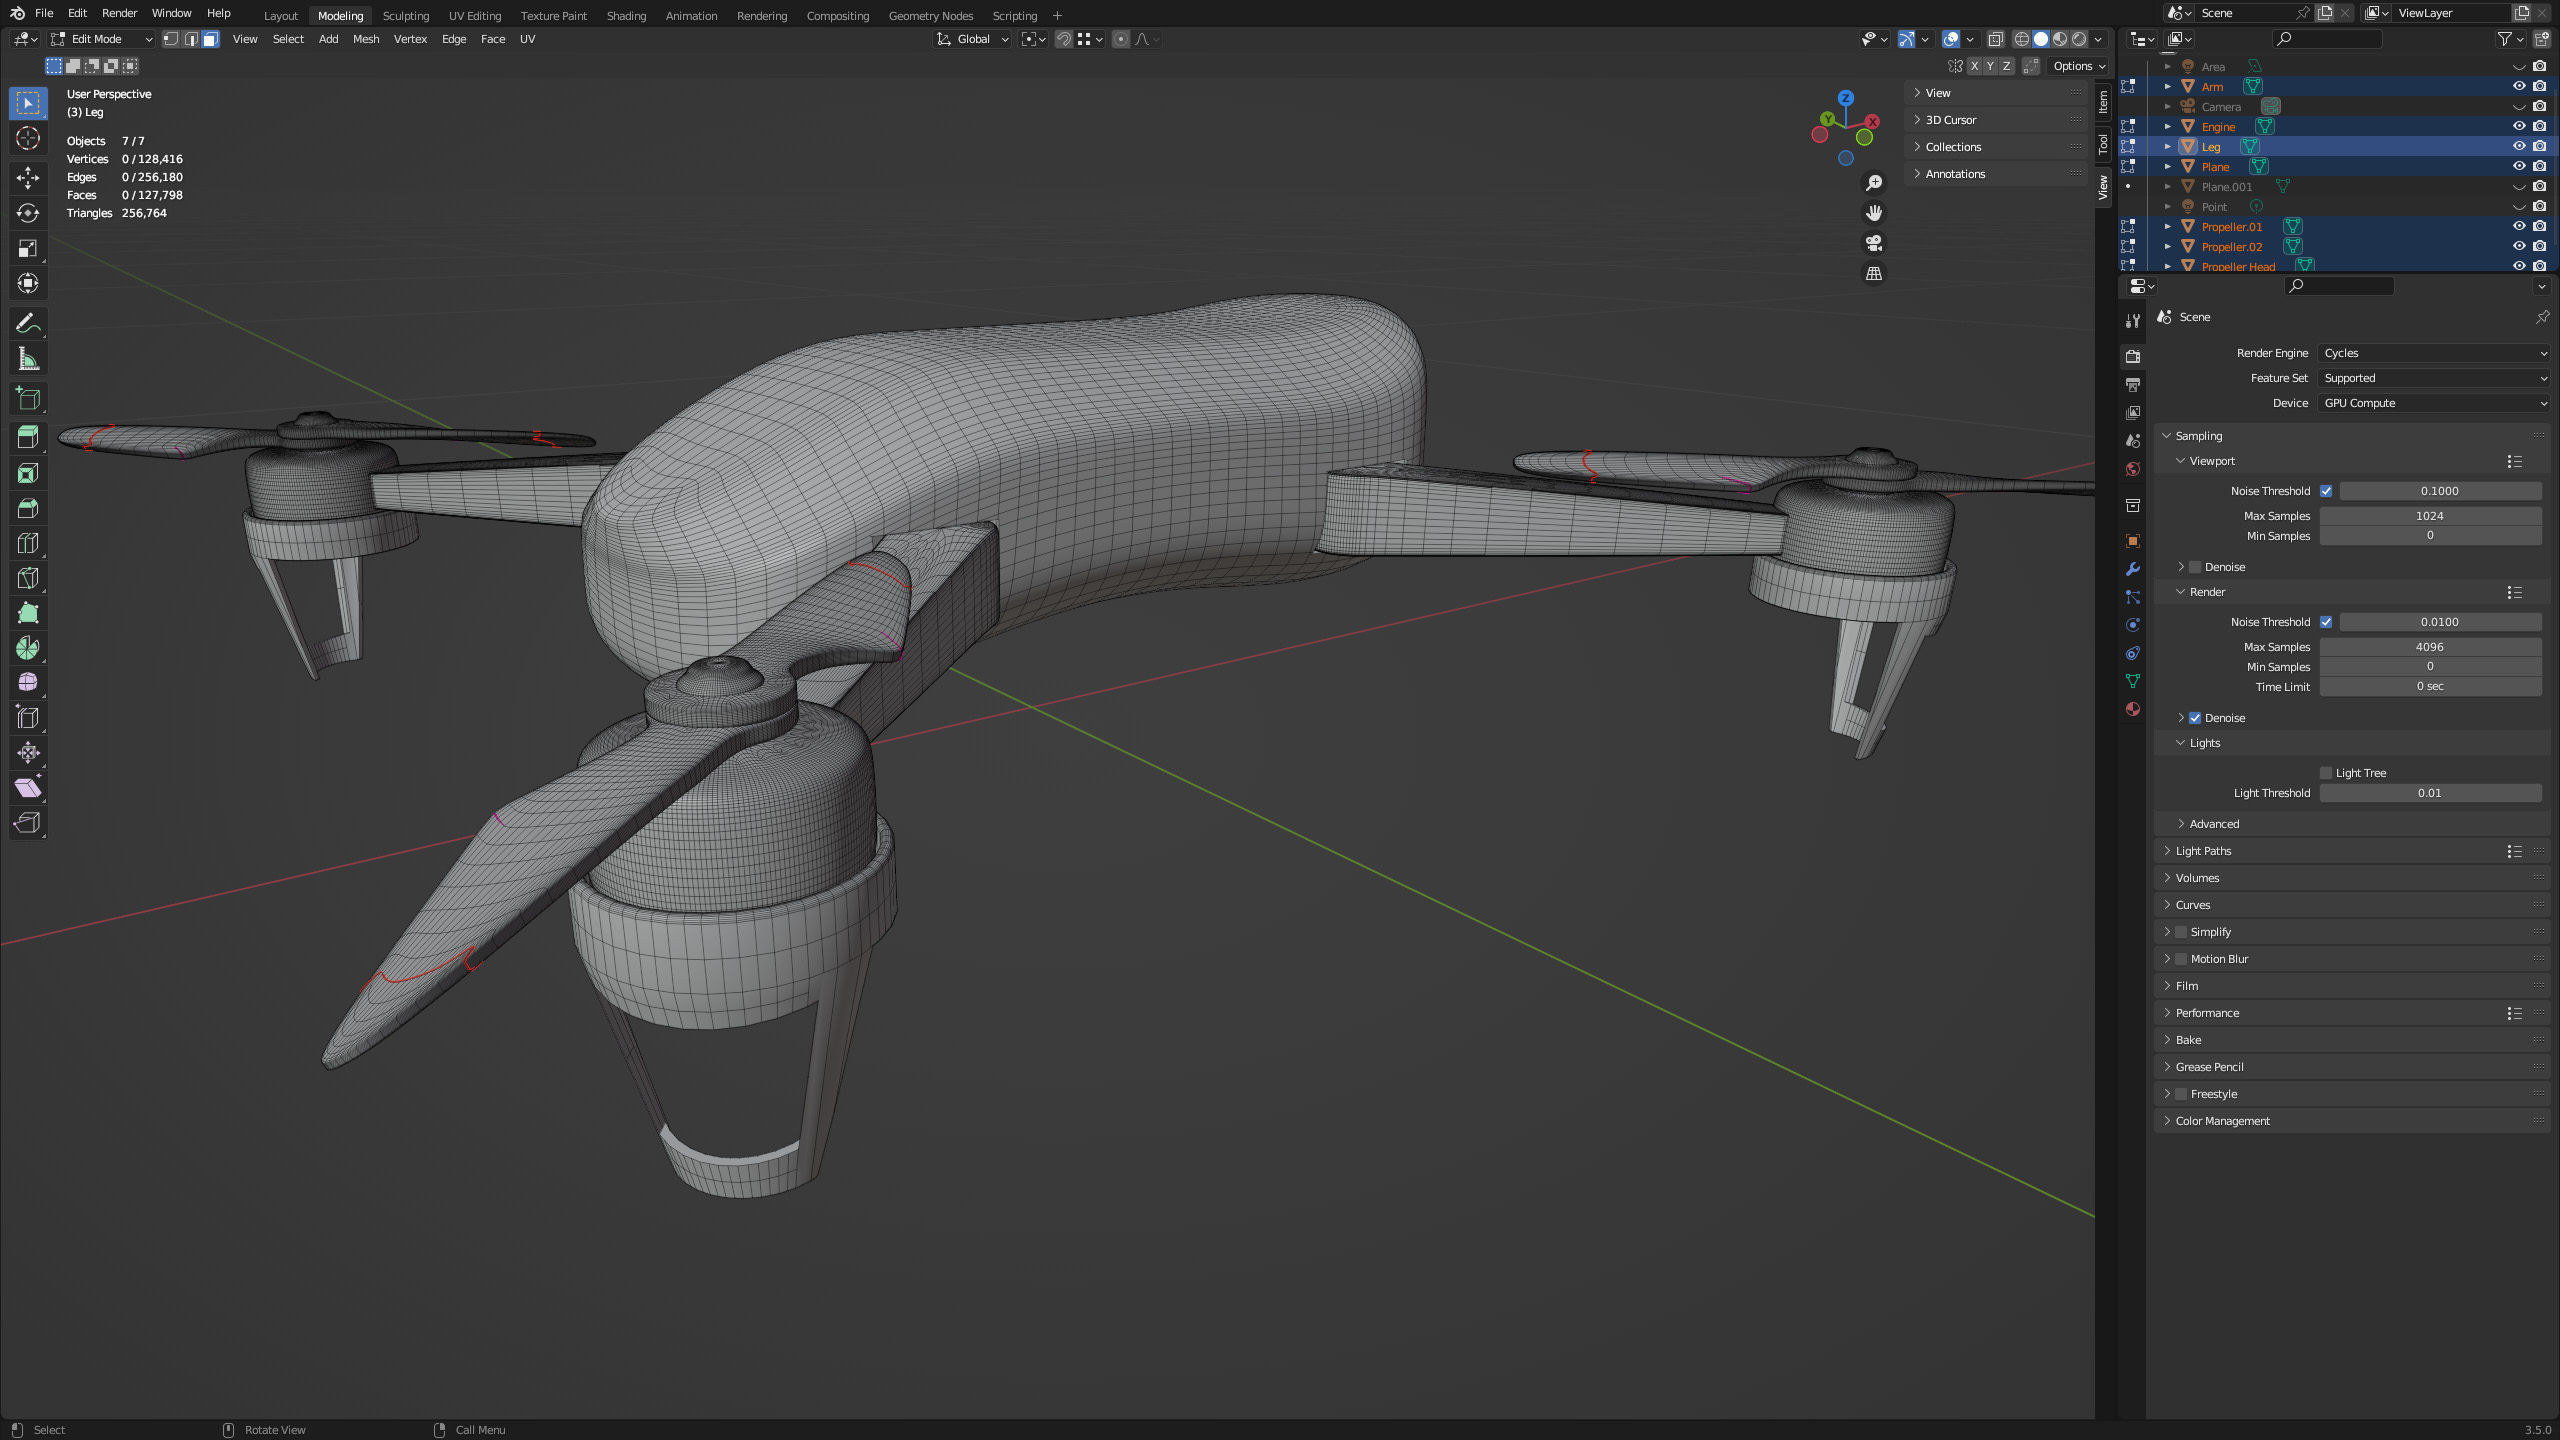This screenshot has width=2560, height=1440.
Task: Select the Add Cube tool
Action: [28, 398]
